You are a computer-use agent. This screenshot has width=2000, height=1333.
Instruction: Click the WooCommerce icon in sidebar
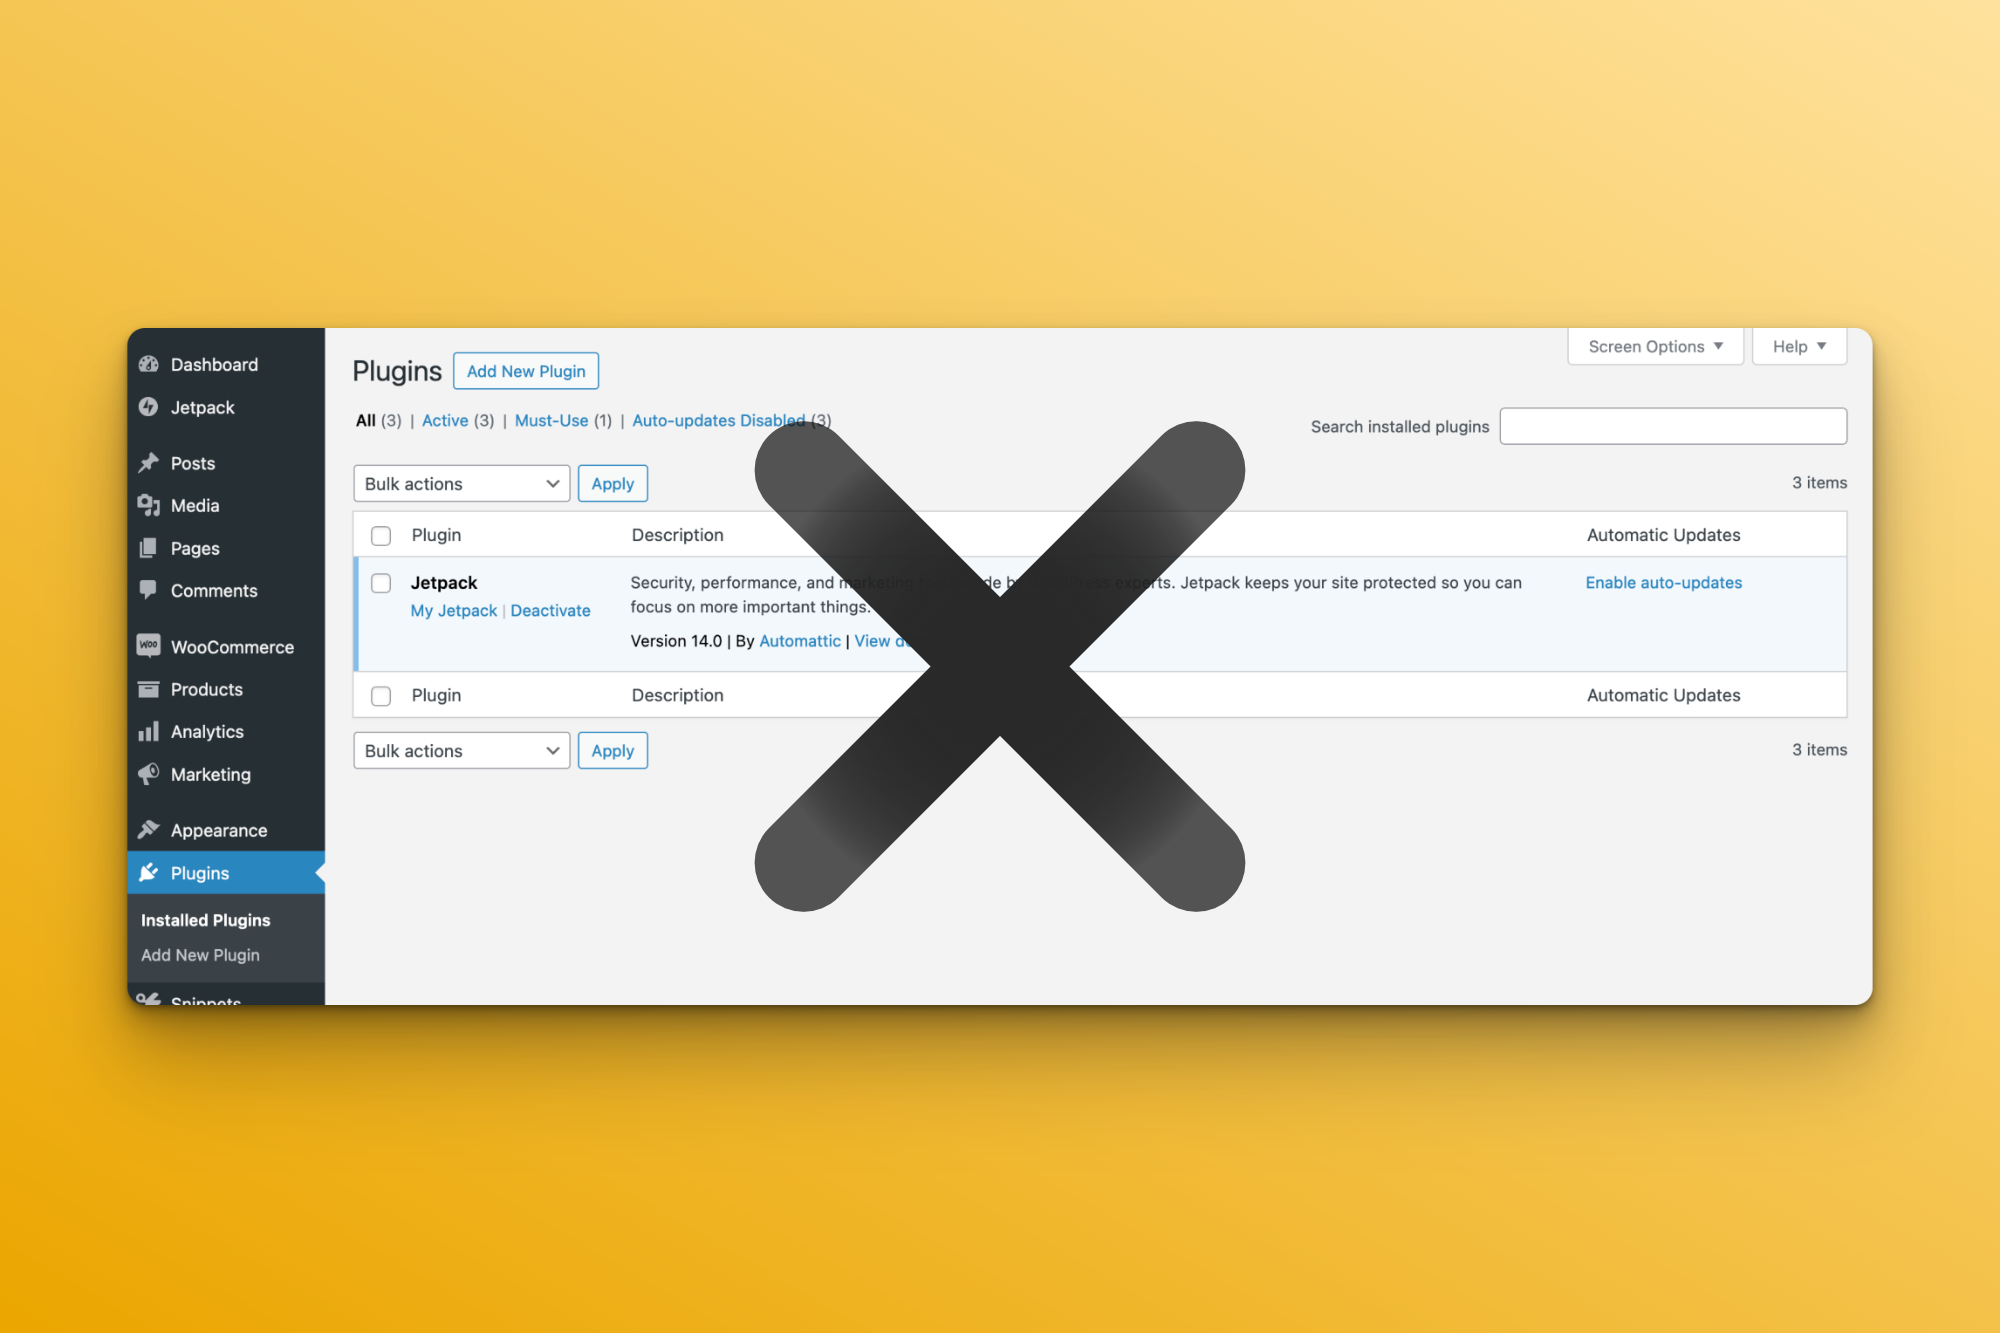[x=147, y=646]
